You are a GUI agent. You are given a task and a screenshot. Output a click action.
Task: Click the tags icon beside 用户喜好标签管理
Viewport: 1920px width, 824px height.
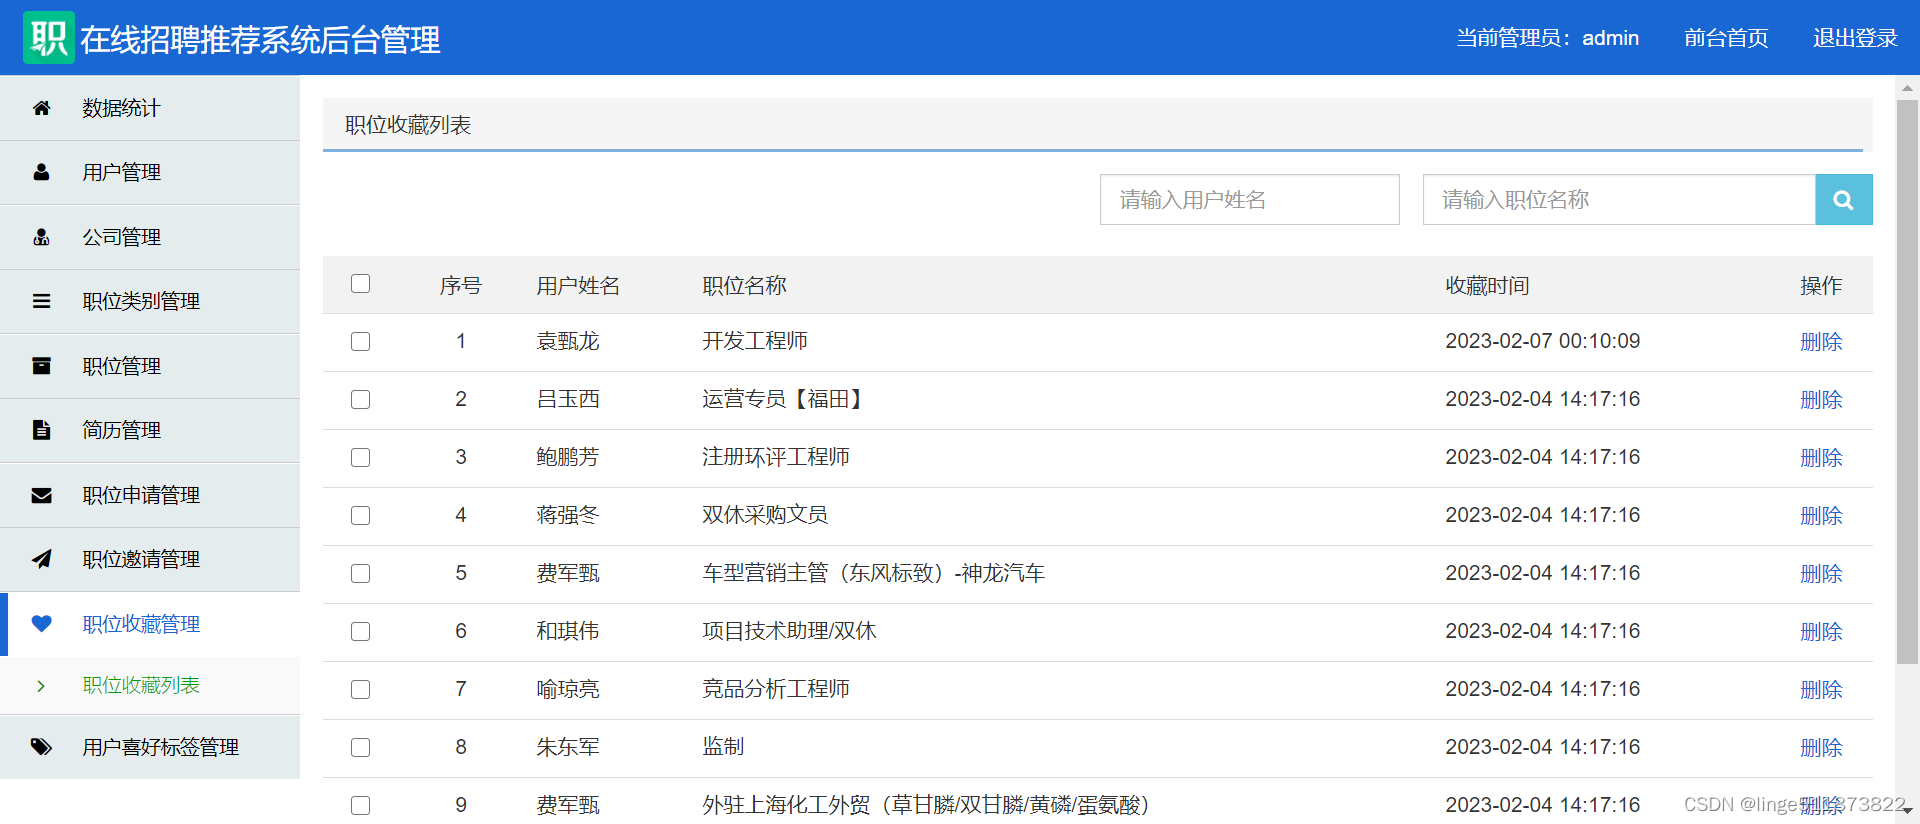(x=41, y=747)
